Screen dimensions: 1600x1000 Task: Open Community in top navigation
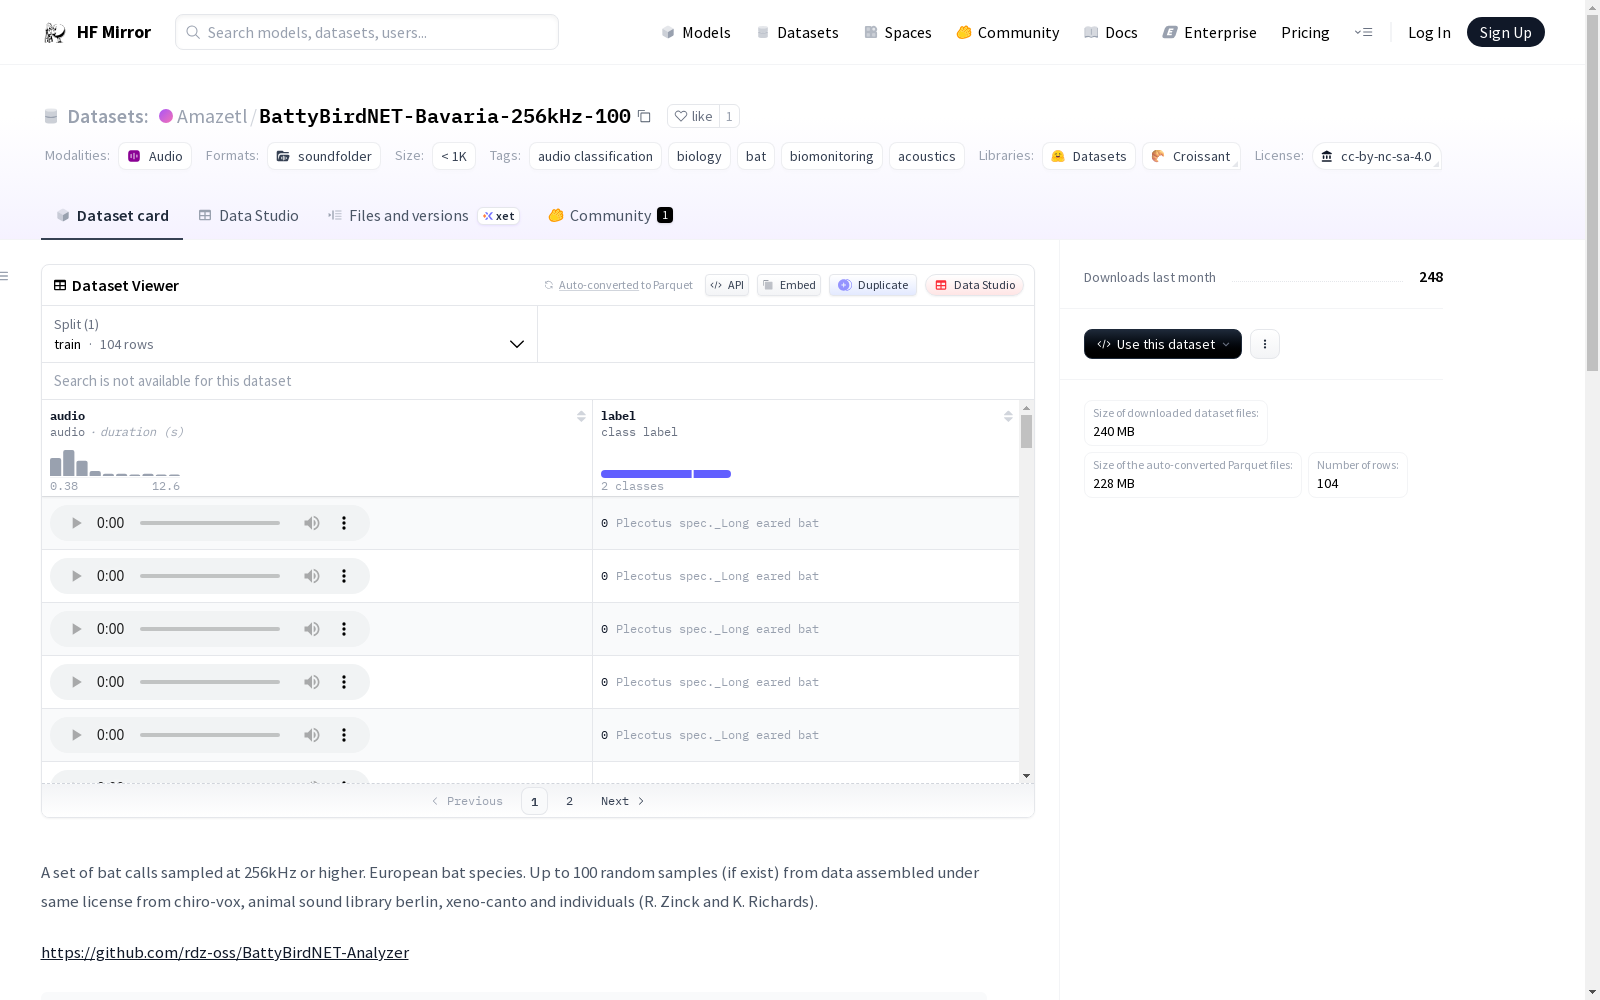(x=1008, y=32)
